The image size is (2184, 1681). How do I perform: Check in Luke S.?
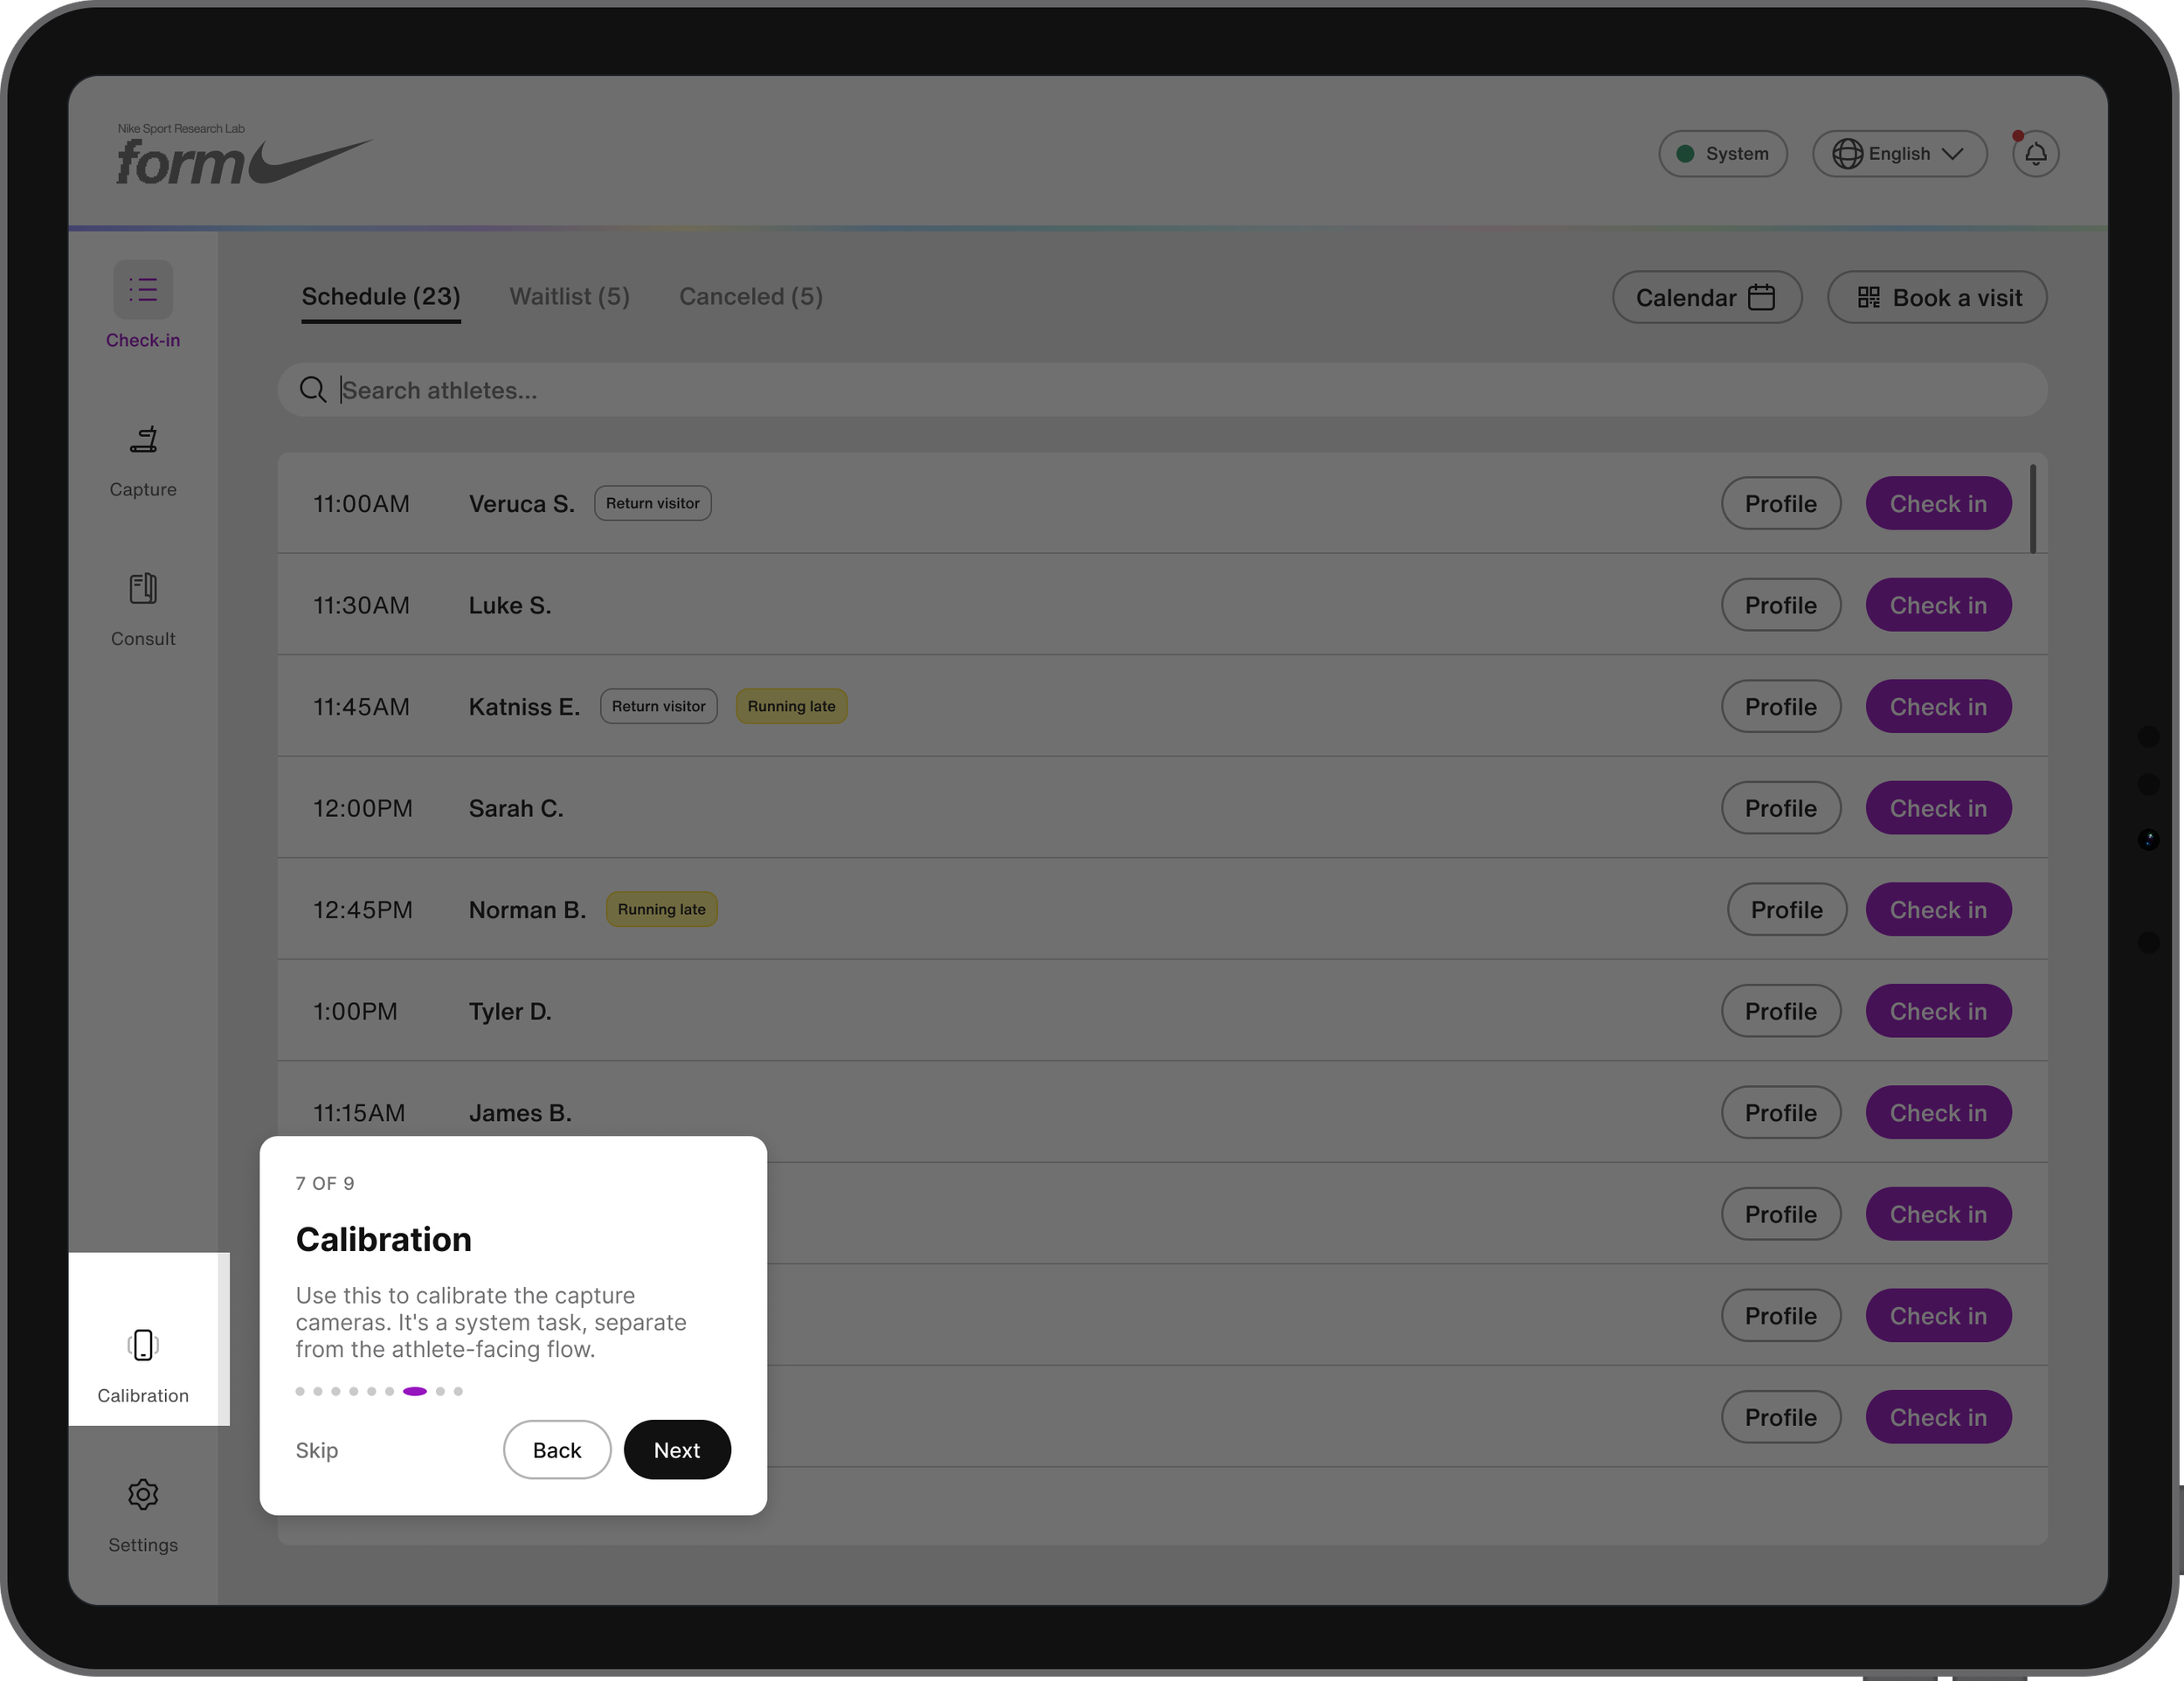(x=1937, y=605)
